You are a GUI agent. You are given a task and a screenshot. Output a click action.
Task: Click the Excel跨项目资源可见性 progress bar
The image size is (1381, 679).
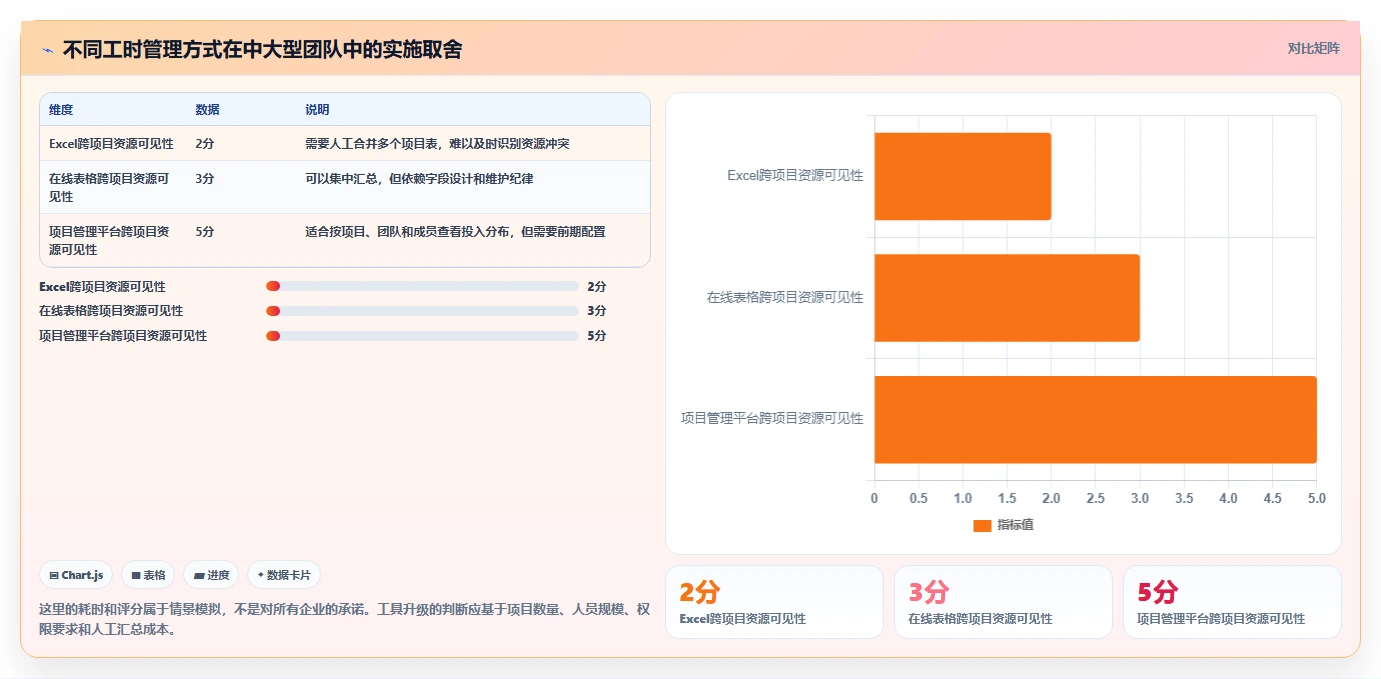coord(422,286)
